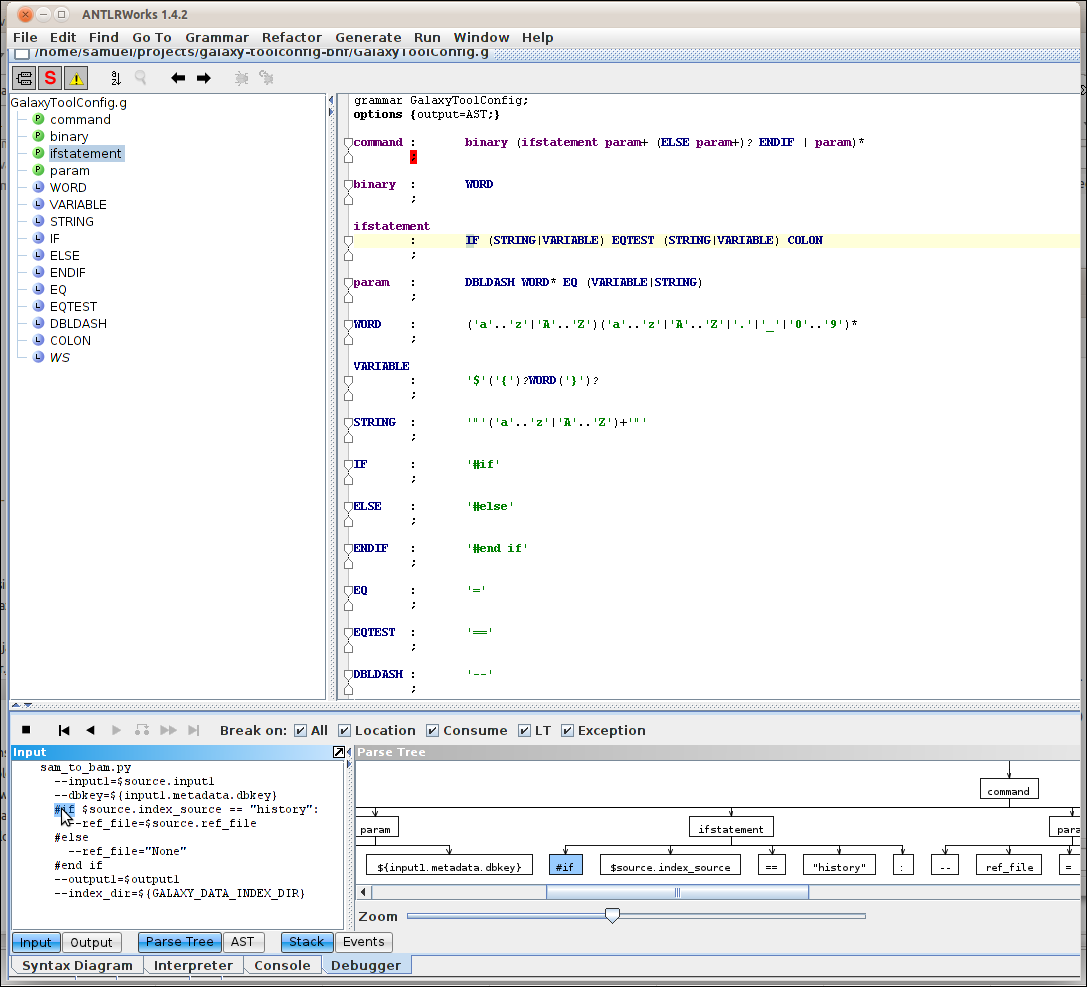This screenshot has width=1087, height=987.
Task: Step forward in the debugger
Action: pos(116,730)
